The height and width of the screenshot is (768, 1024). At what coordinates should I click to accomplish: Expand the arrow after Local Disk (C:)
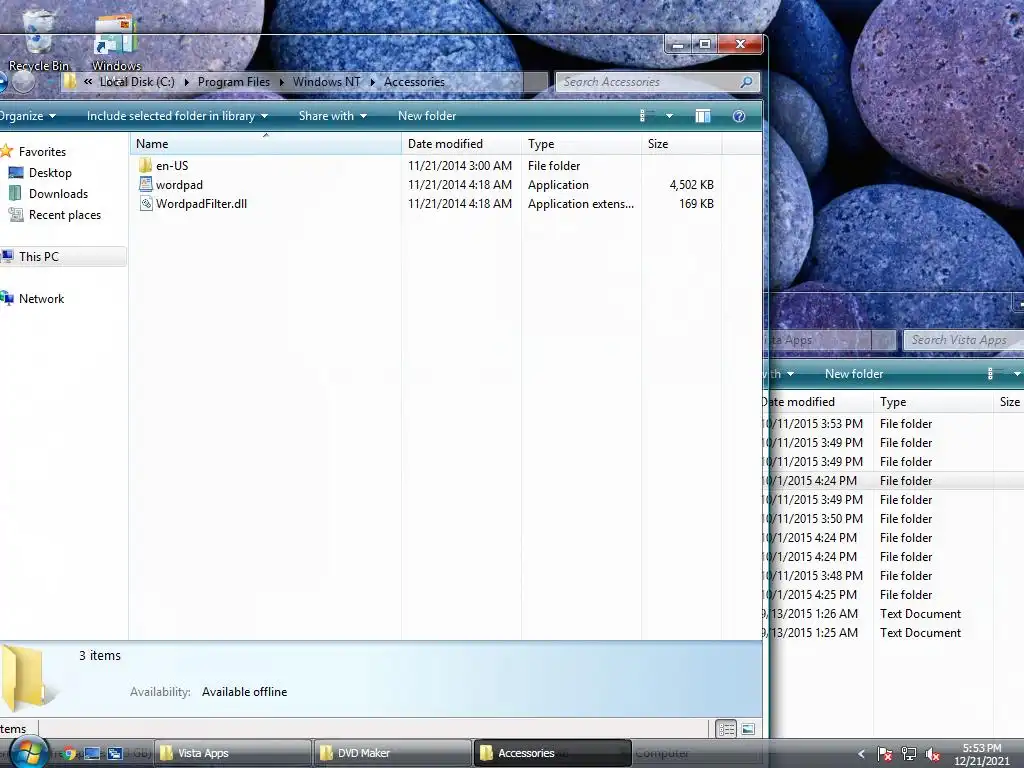pos(186,82)
